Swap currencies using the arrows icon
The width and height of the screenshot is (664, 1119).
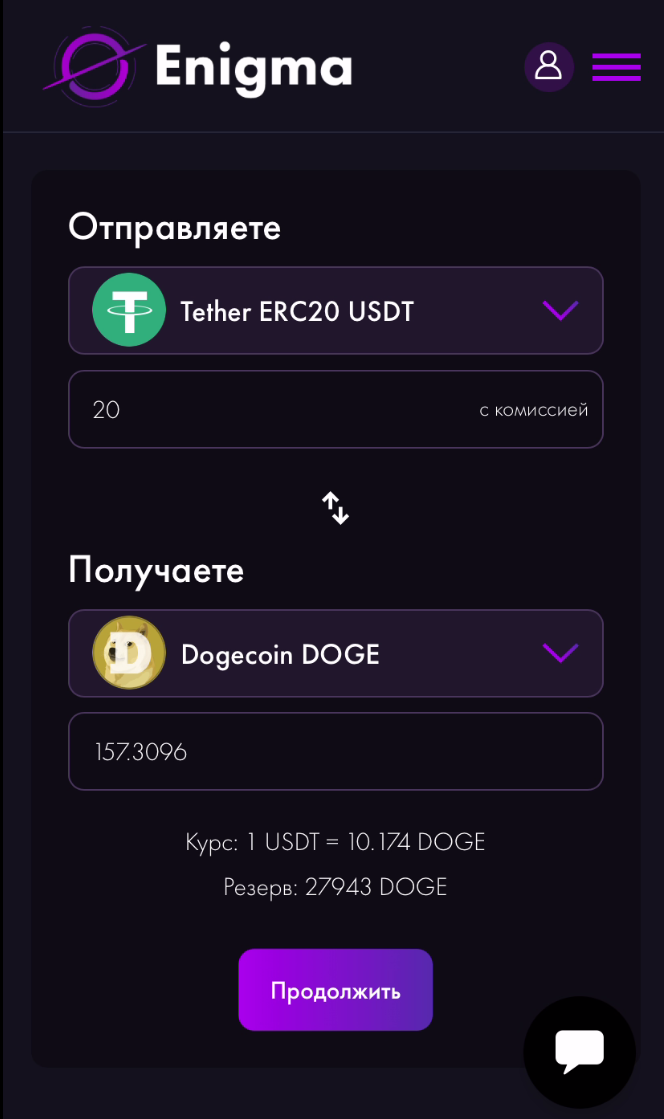coord(335,508)
